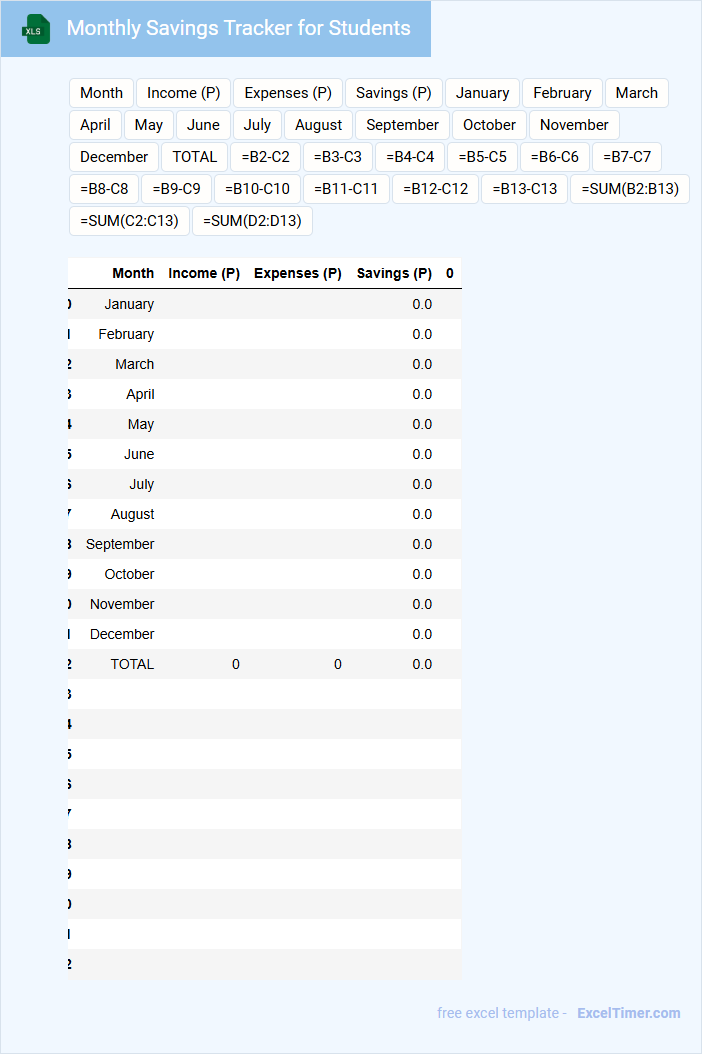
Task: Select the =B11-C11 formula tag
Action: (x=346, y=189)
